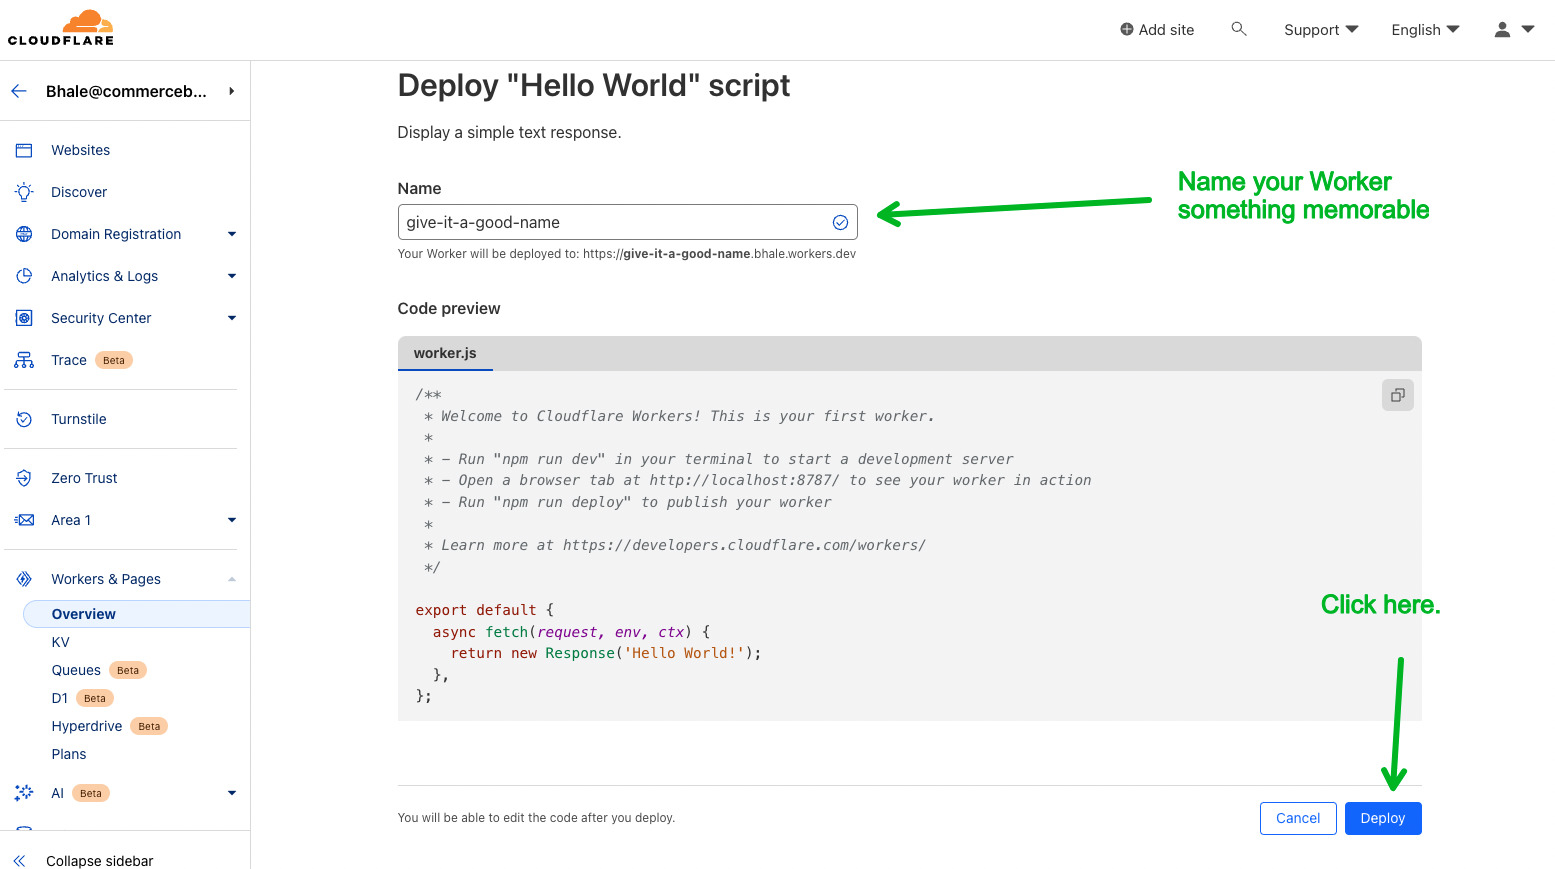Click the Discover lightbulb icon
This screenshot has width=1555, height=869.
click(x=24, y=192)
